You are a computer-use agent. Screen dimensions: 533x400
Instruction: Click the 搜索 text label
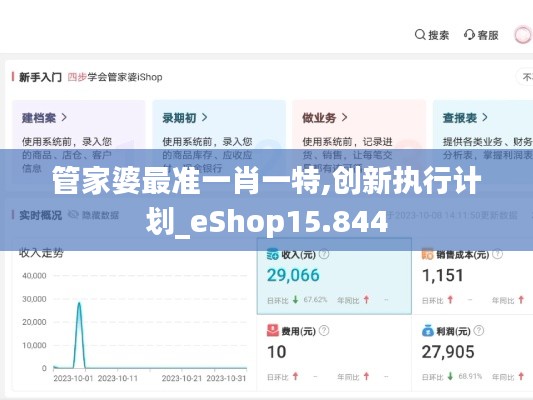click(439, 35)
